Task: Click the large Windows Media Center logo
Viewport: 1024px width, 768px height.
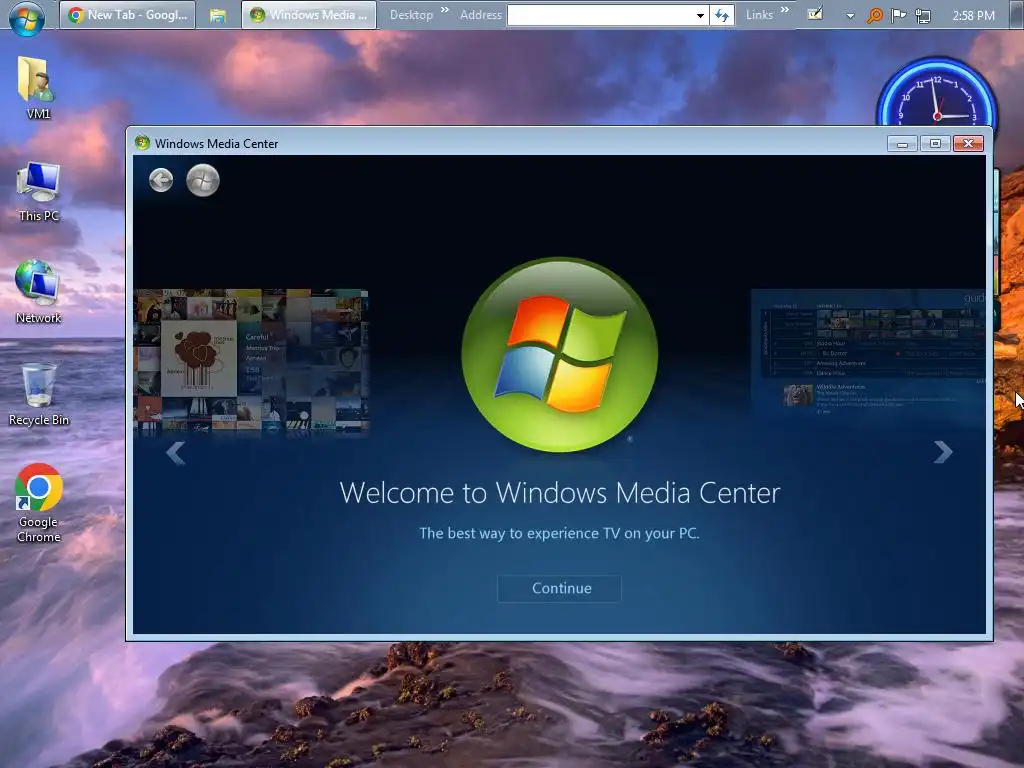Action: [560, 355]
